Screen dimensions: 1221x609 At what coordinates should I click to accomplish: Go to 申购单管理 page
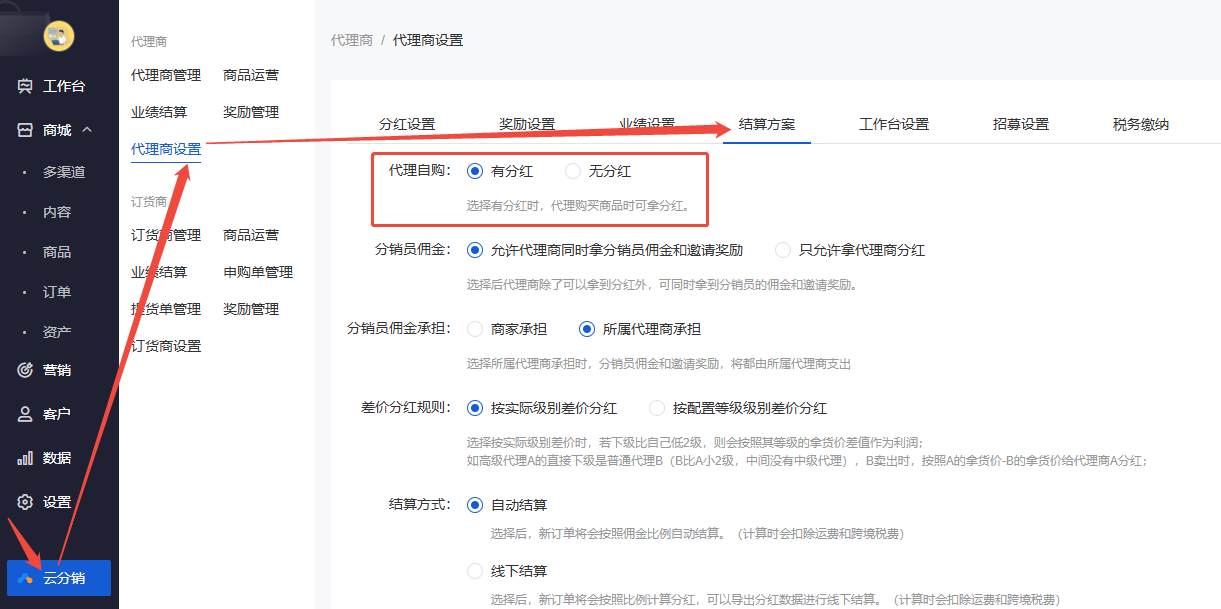pyautogui.click(x=258, y=272)
